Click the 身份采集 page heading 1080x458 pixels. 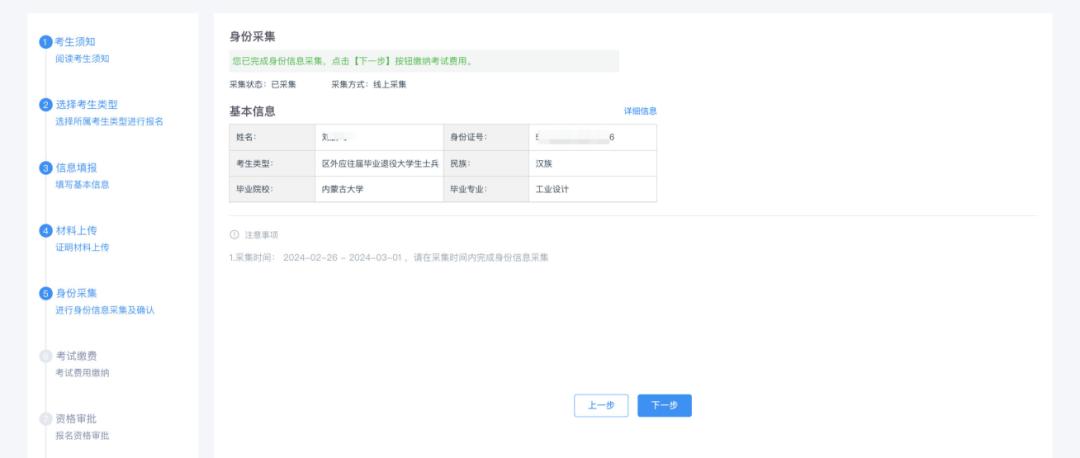[x=252, y=37]
